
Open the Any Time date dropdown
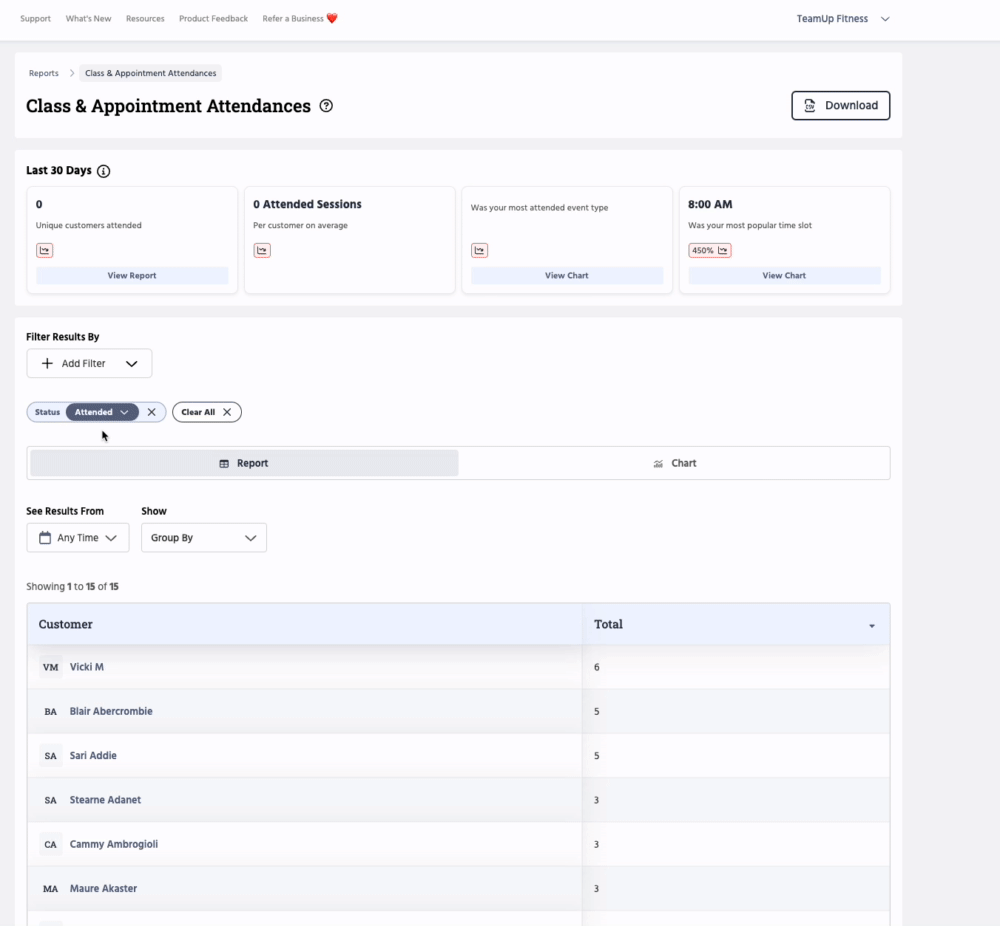pos(78,538)
